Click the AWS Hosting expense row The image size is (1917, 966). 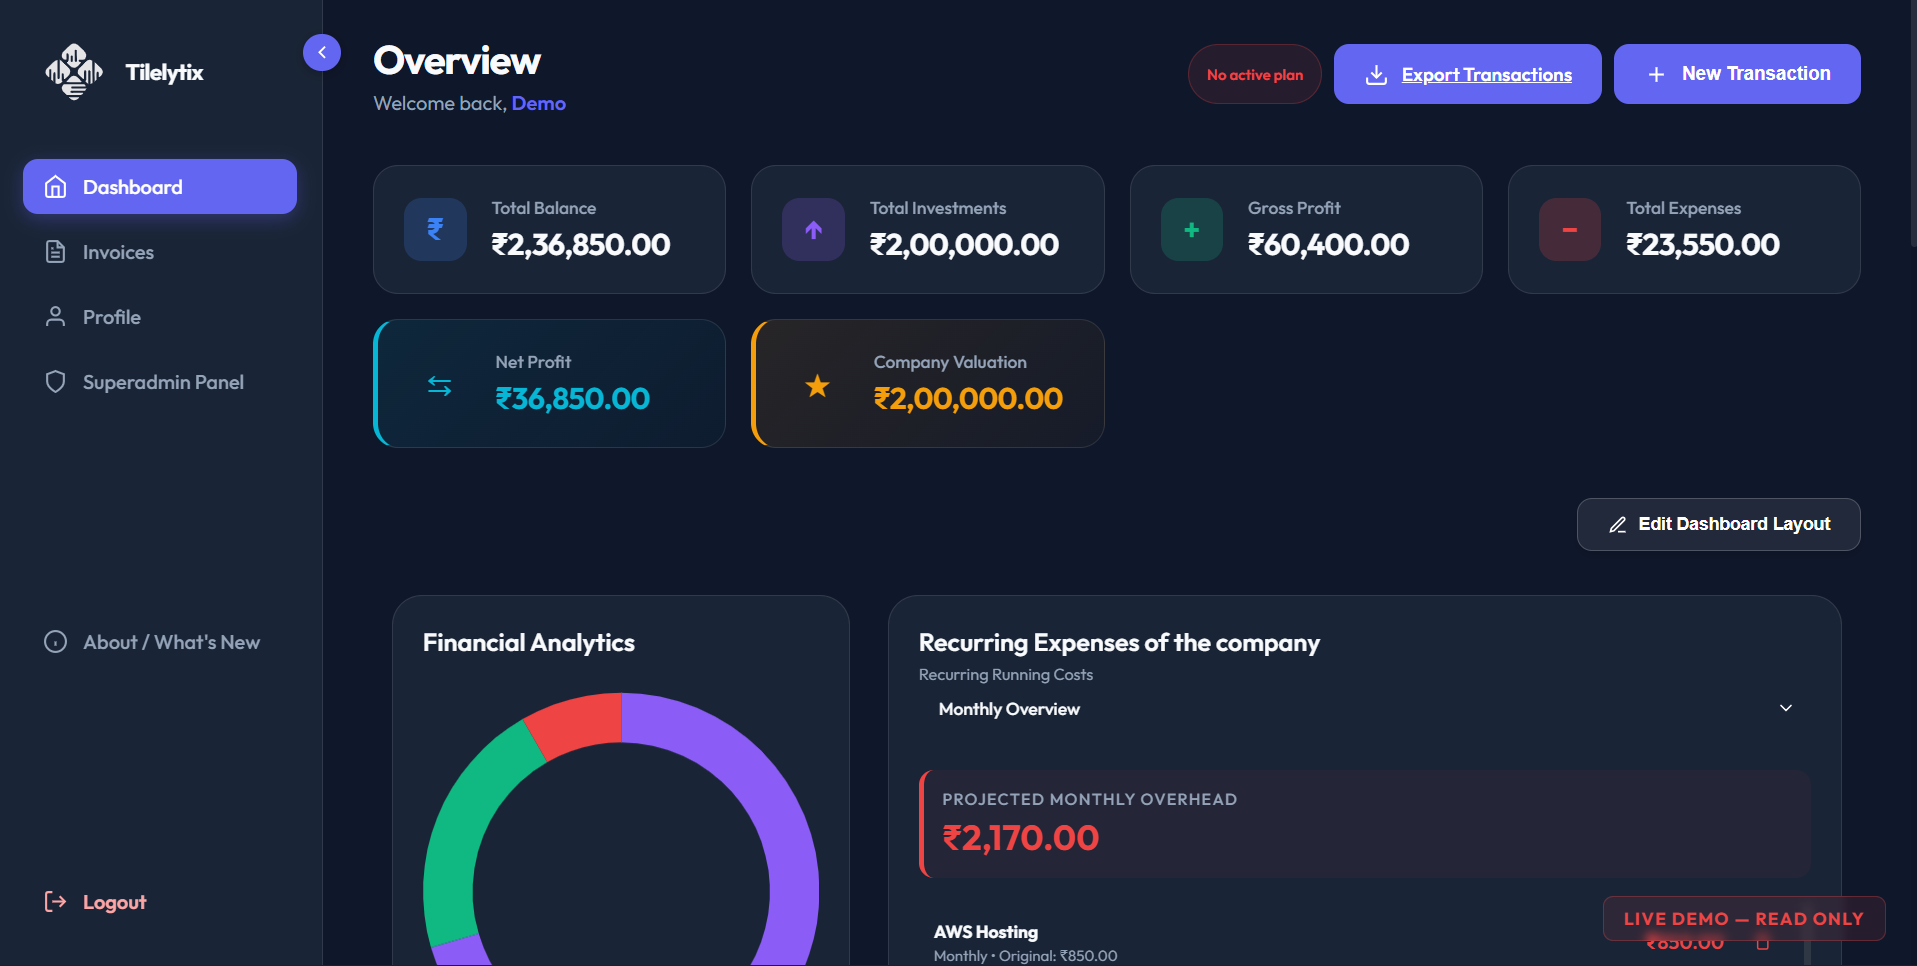coord(1364,943)
